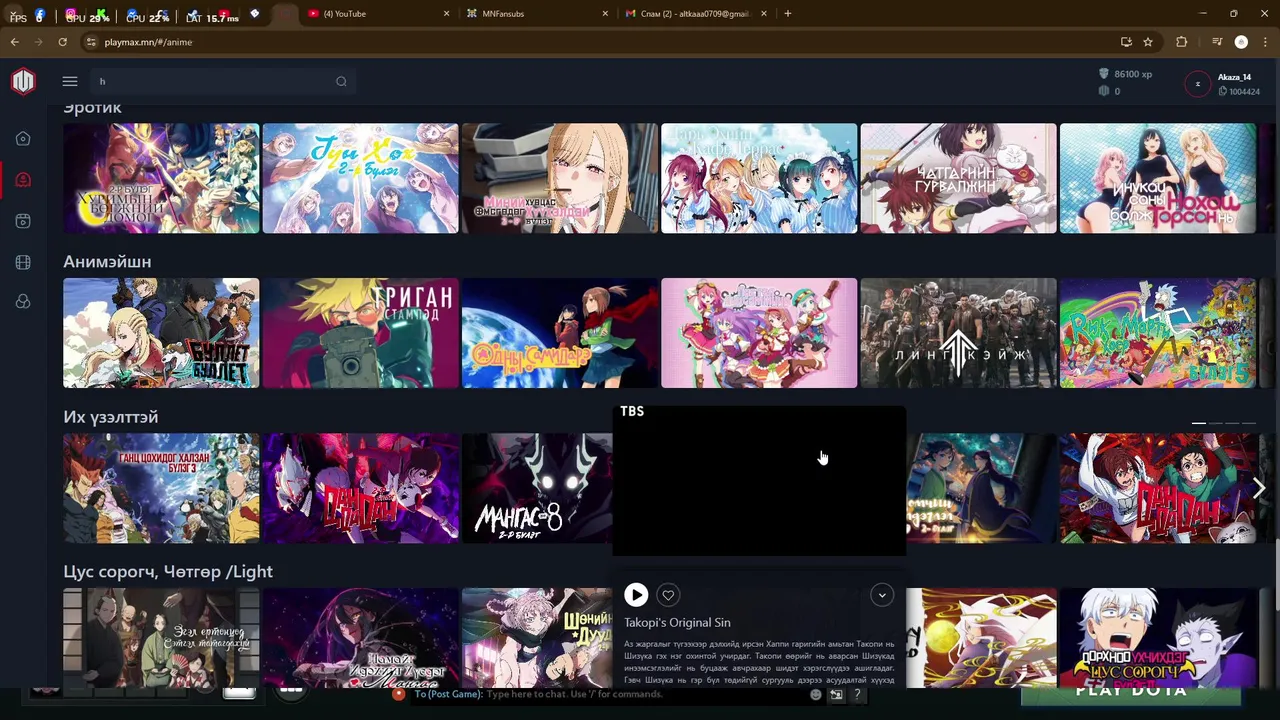Screen dimensions: 1280x720
Task: View site information icon
Action: coord(91,42)
